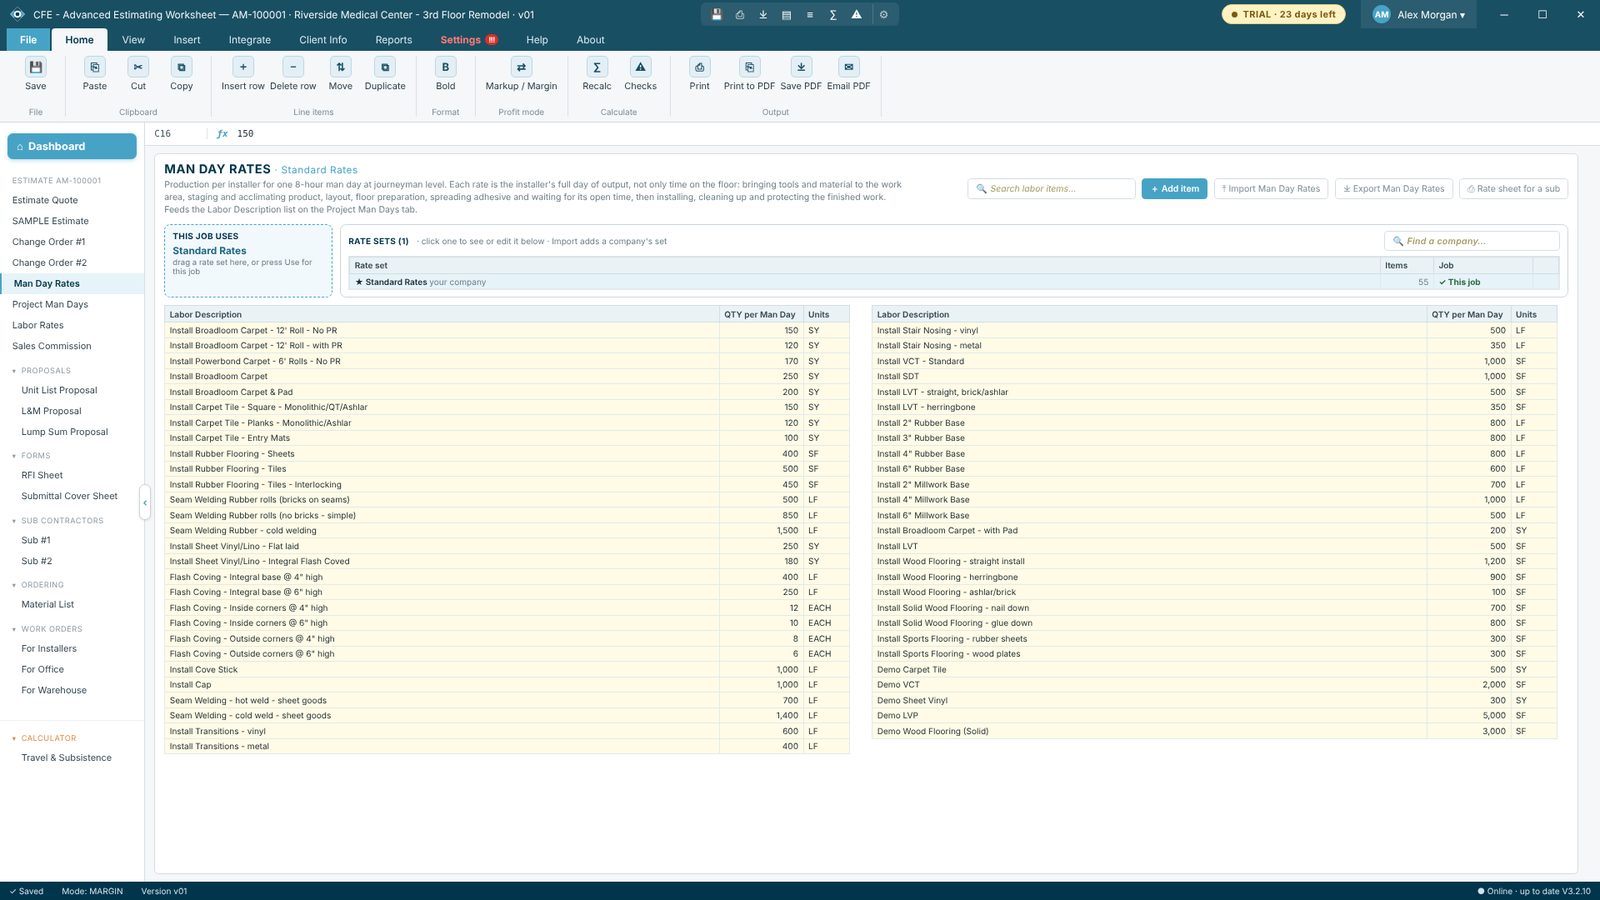
Task: Open the Settings ribbon tab
Action: [x=468, y=40]
